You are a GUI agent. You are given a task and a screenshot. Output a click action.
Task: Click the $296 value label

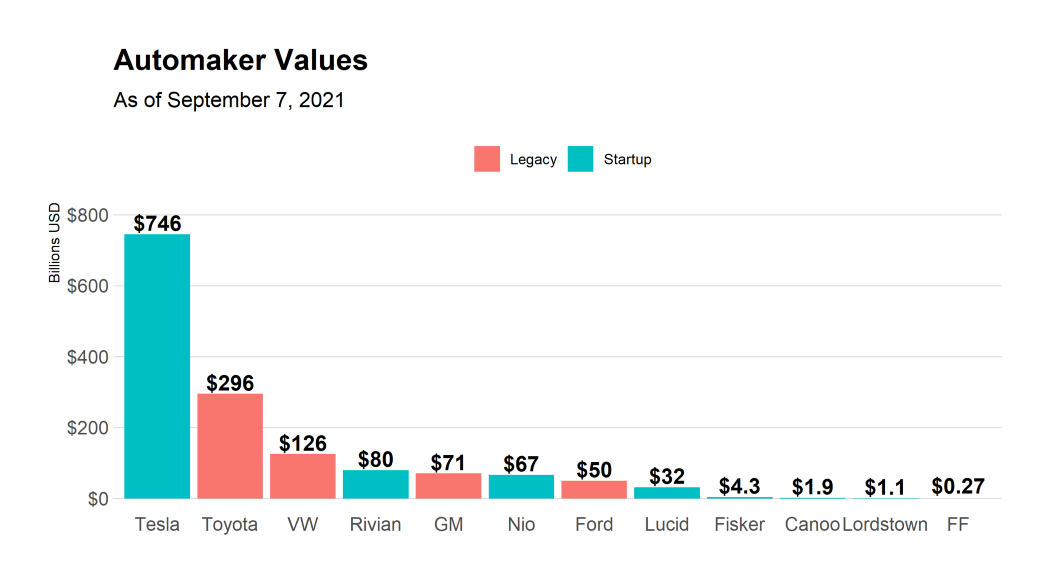230,383
